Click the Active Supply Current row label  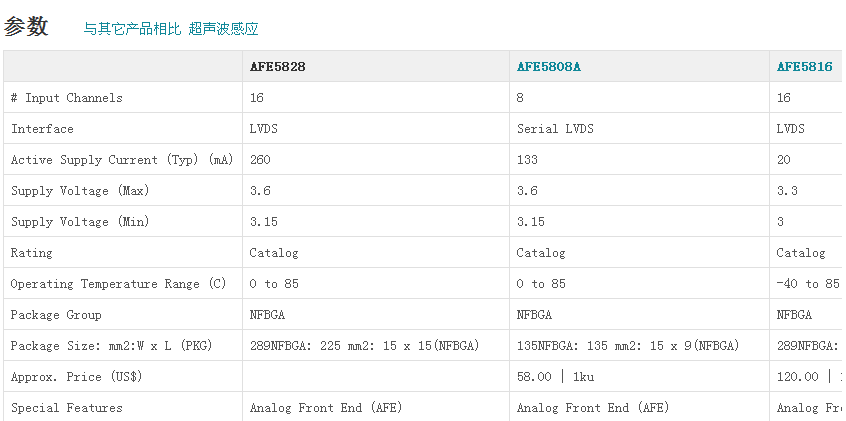point(121,160)
